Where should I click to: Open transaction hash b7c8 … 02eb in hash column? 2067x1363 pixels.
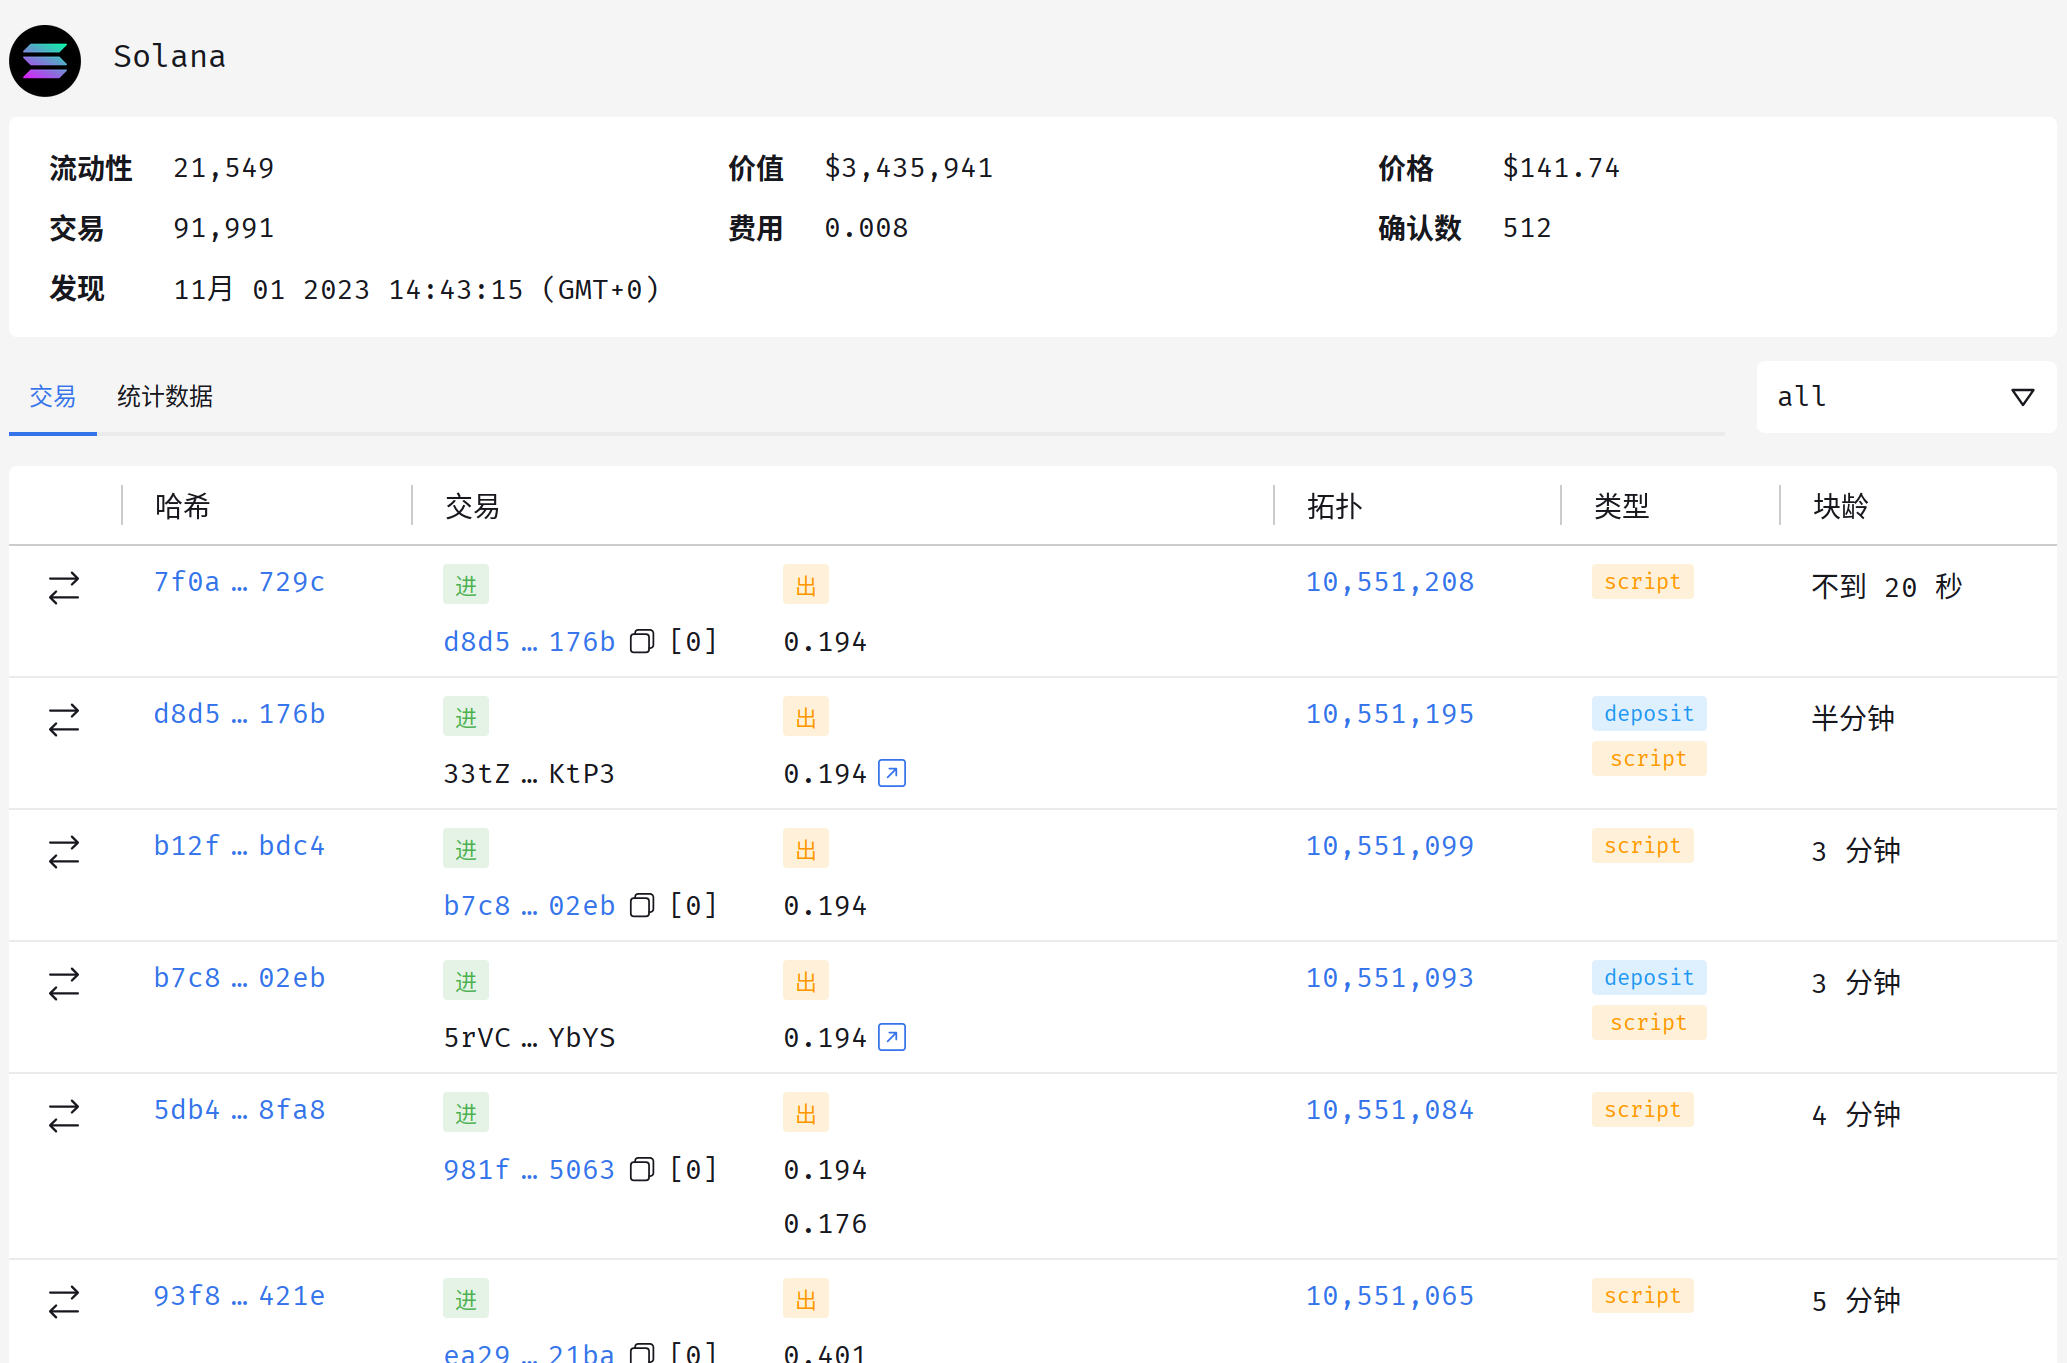click(x=239, y=978)
